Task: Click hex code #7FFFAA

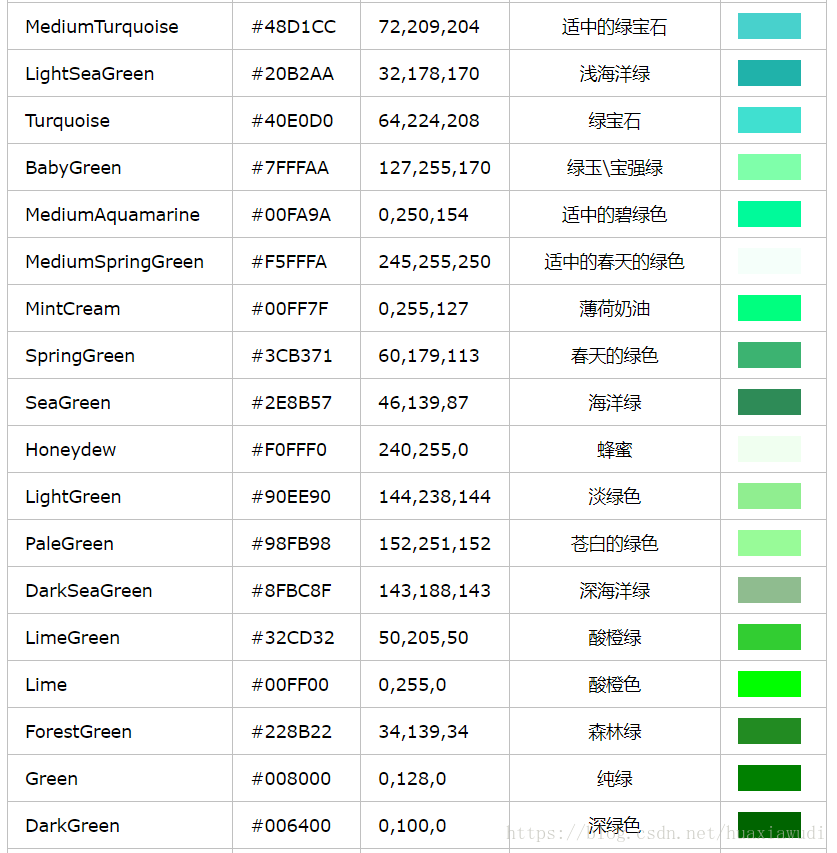Action: [290, 168]
